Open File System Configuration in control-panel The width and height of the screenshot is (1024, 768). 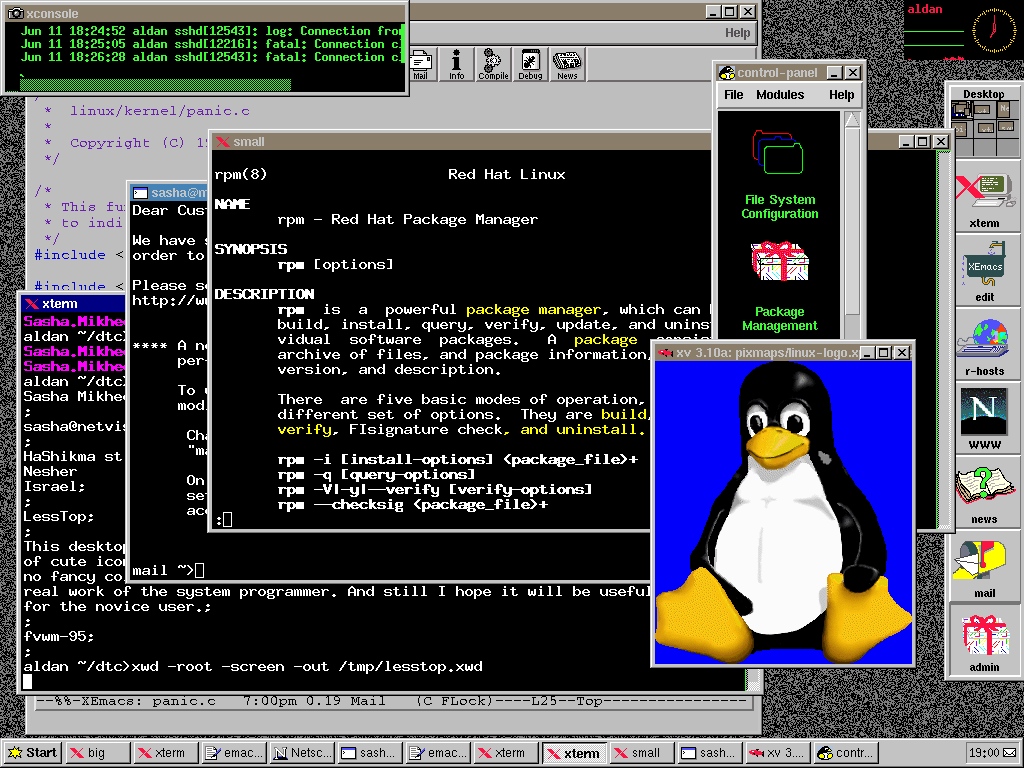[779, 175]
